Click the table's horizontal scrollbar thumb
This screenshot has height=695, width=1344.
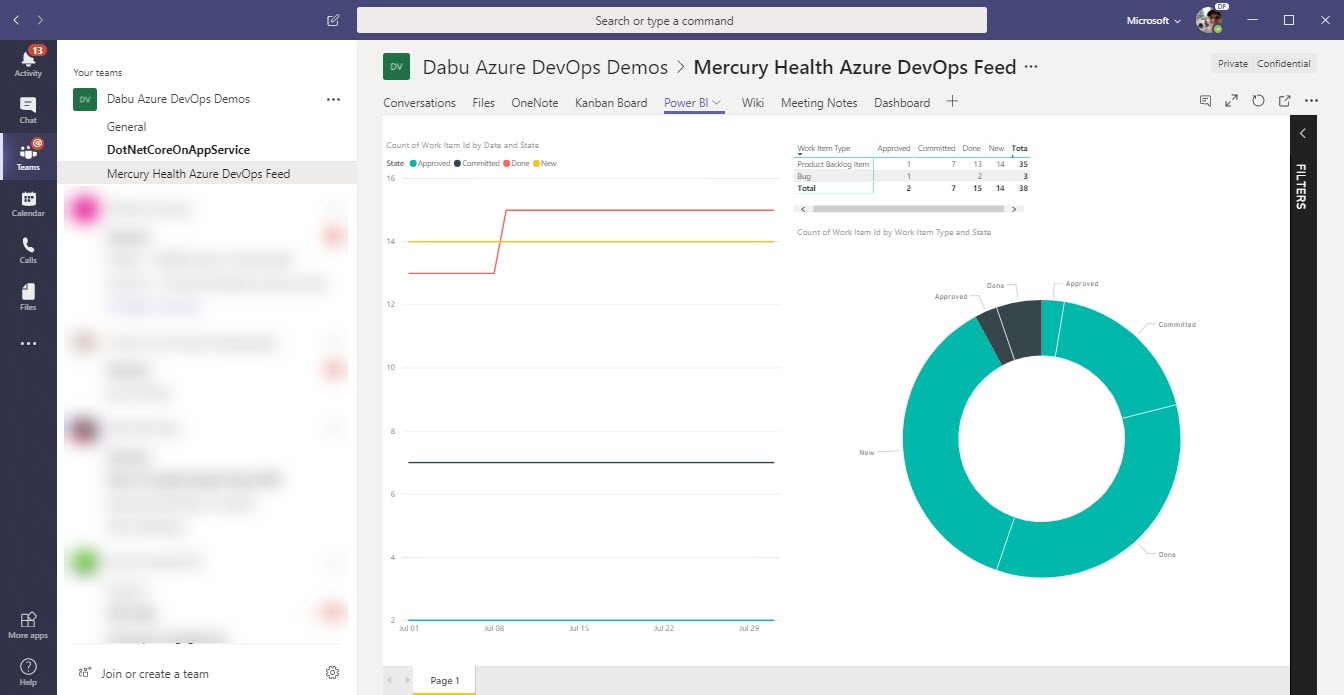(x=907, y=209)
